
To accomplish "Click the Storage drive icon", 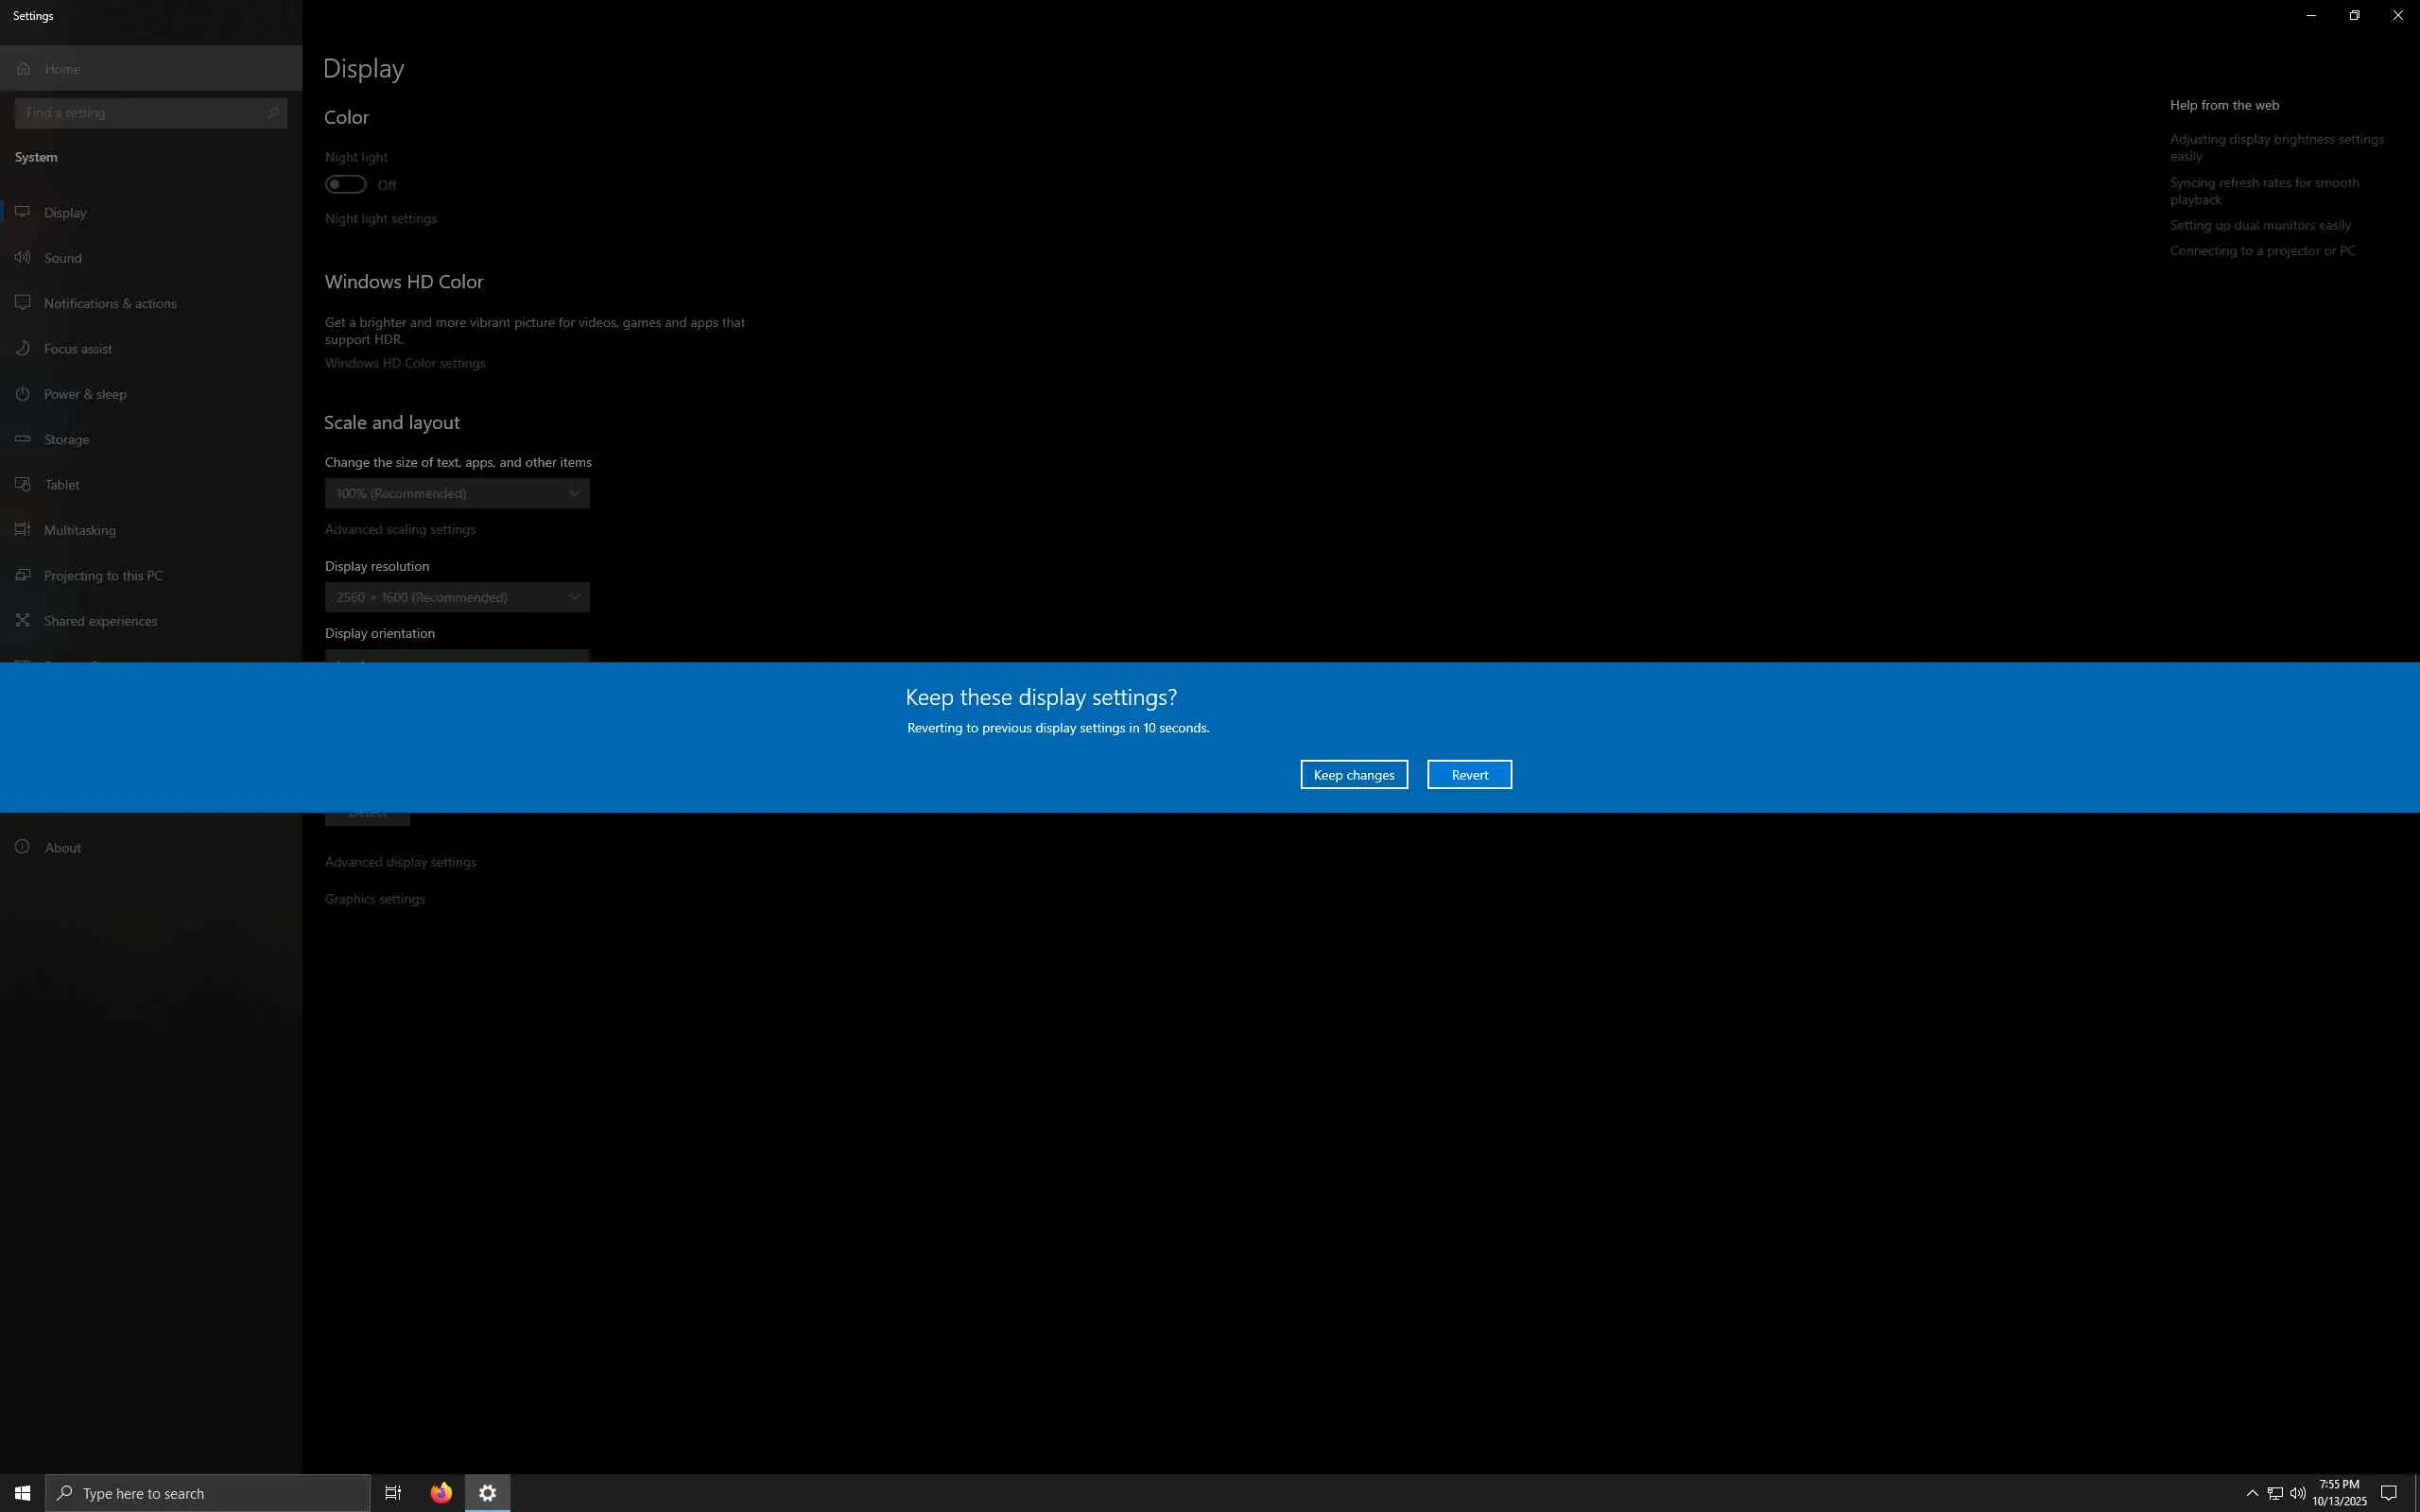I will point(23,439).
